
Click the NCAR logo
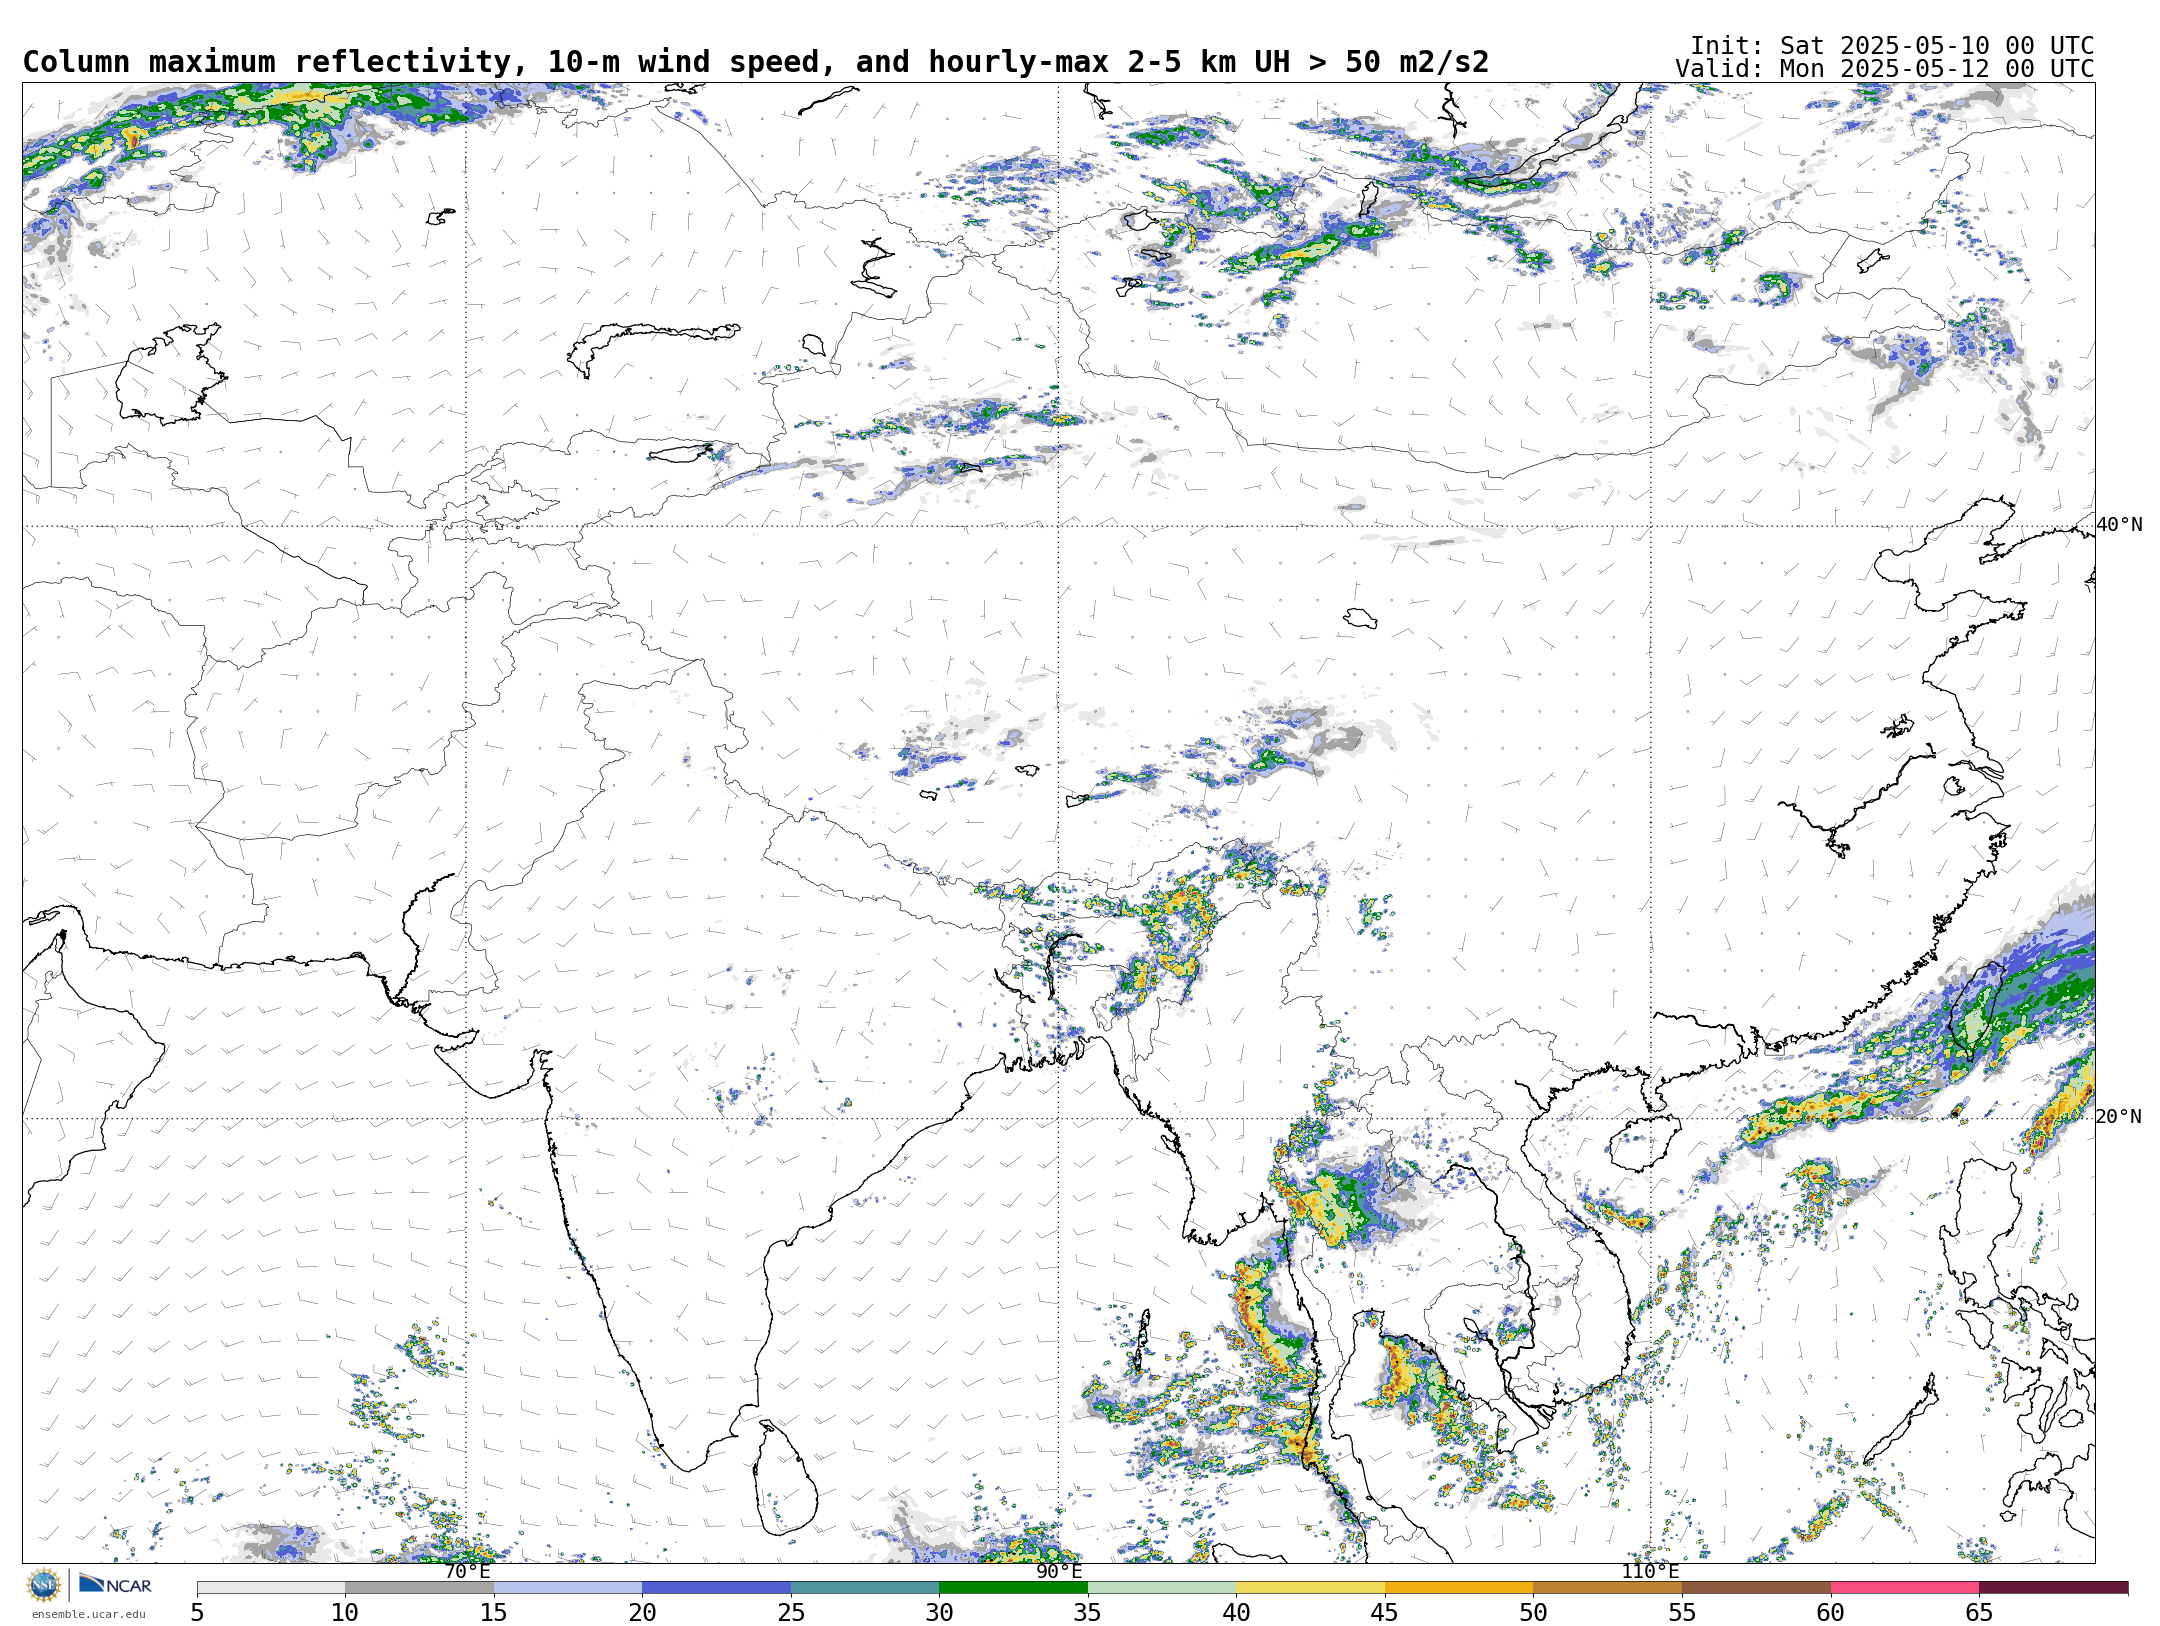point(115,1584)
